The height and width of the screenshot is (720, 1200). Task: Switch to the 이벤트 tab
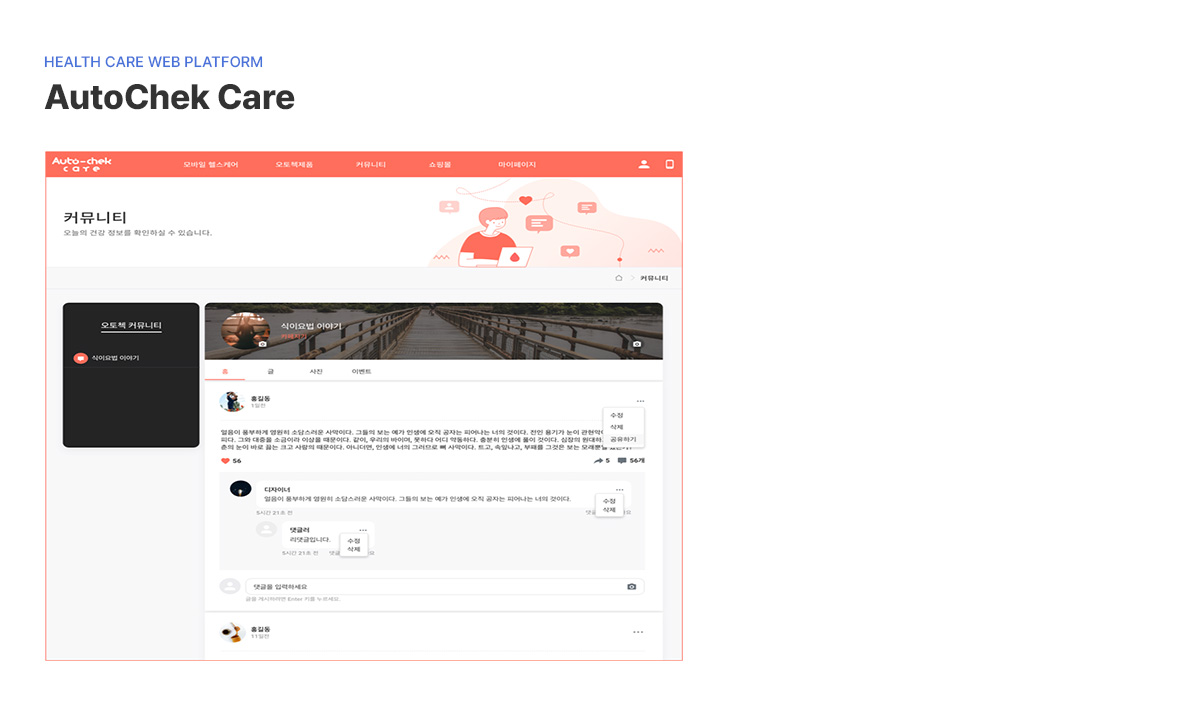coord(361,372)
